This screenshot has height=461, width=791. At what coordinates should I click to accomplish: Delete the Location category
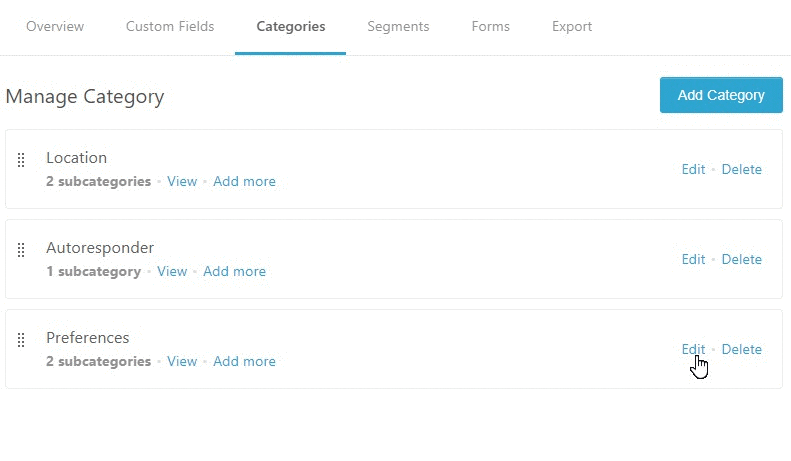[741, 170]
